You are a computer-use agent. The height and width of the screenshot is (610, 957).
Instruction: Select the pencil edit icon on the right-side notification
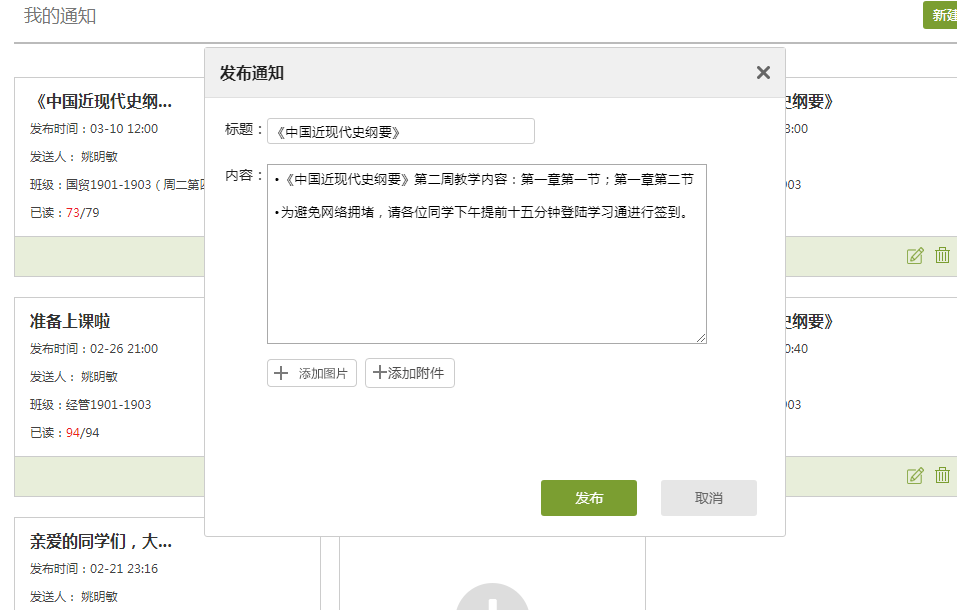(x=914, y=477)
